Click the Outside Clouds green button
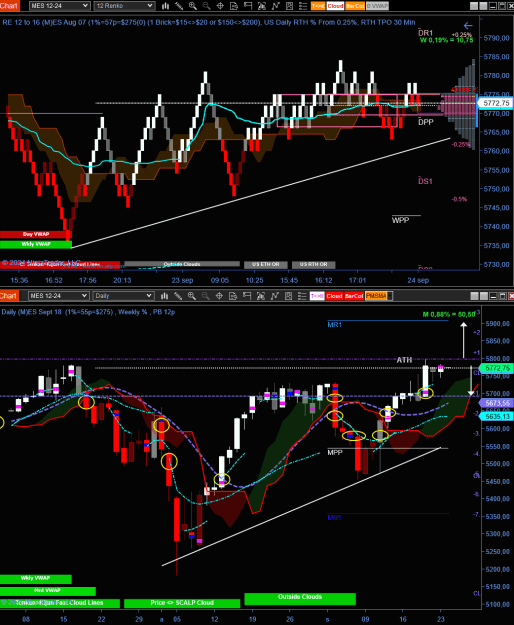514x625 pixels. click(x=300, y=599)
